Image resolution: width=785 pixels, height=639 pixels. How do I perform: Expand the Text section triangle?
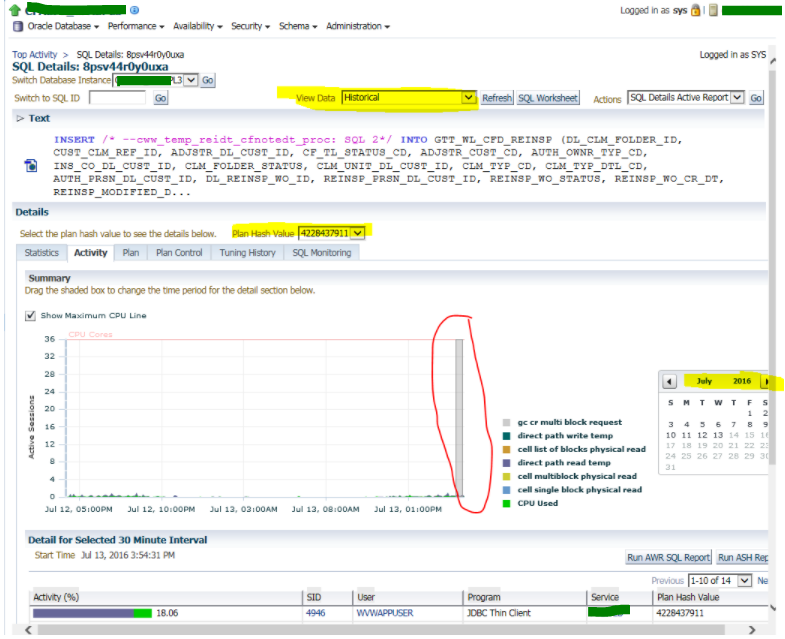tap(20, 119)
